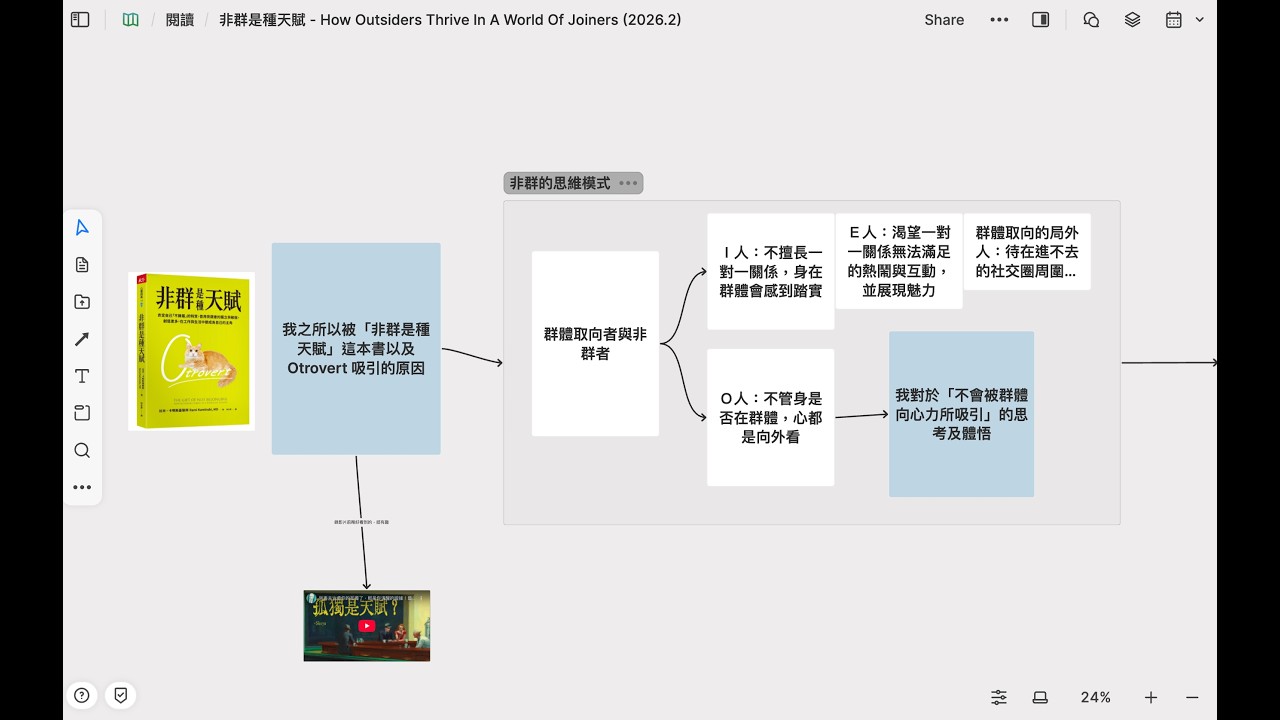Viewport: 1280px width, 720px height.
Task: Open canvas settings sliders icon
Action: coord(999,697)
